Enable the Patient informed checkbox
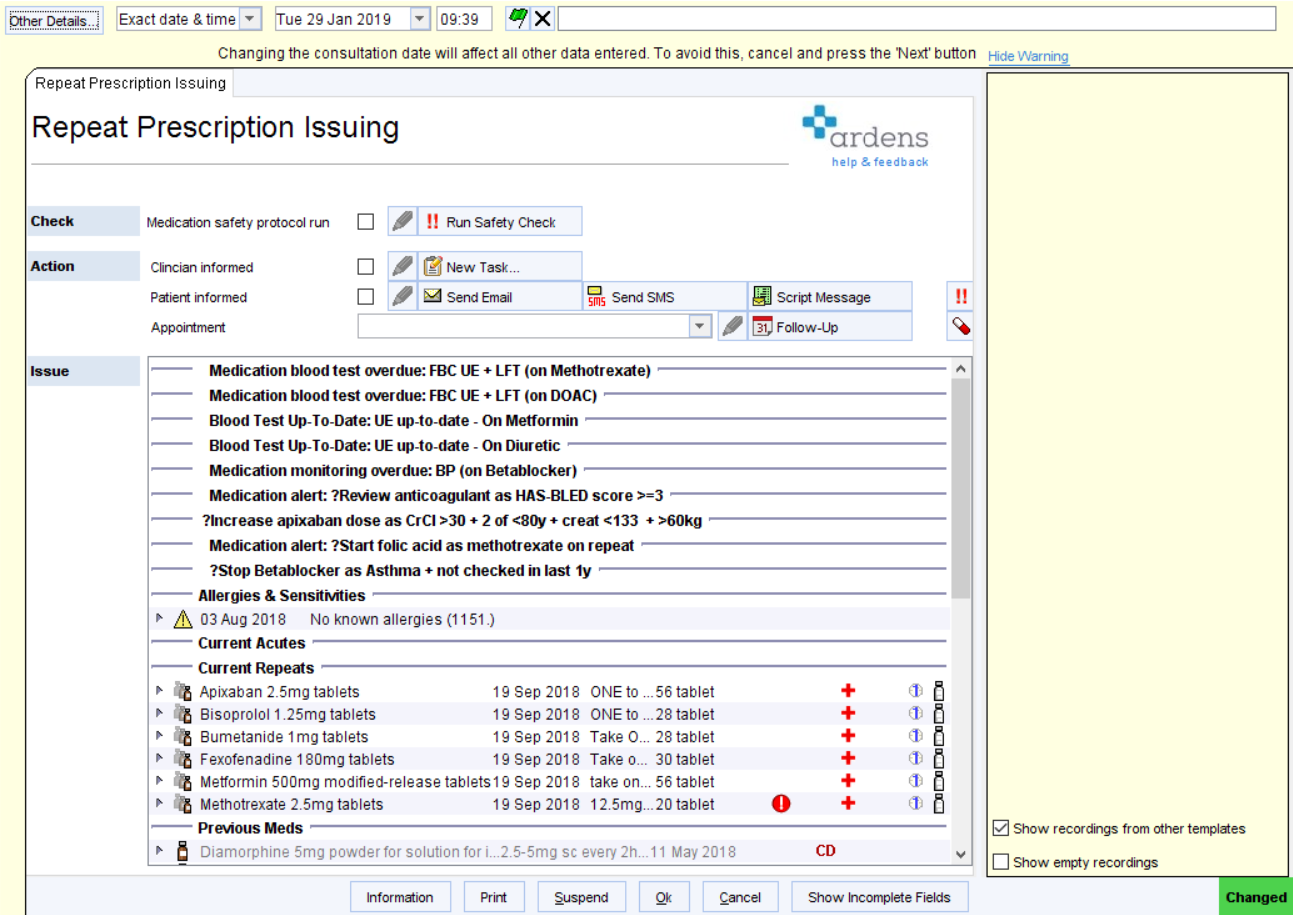This screenshot has height=915, width=1293. [365, 296]
